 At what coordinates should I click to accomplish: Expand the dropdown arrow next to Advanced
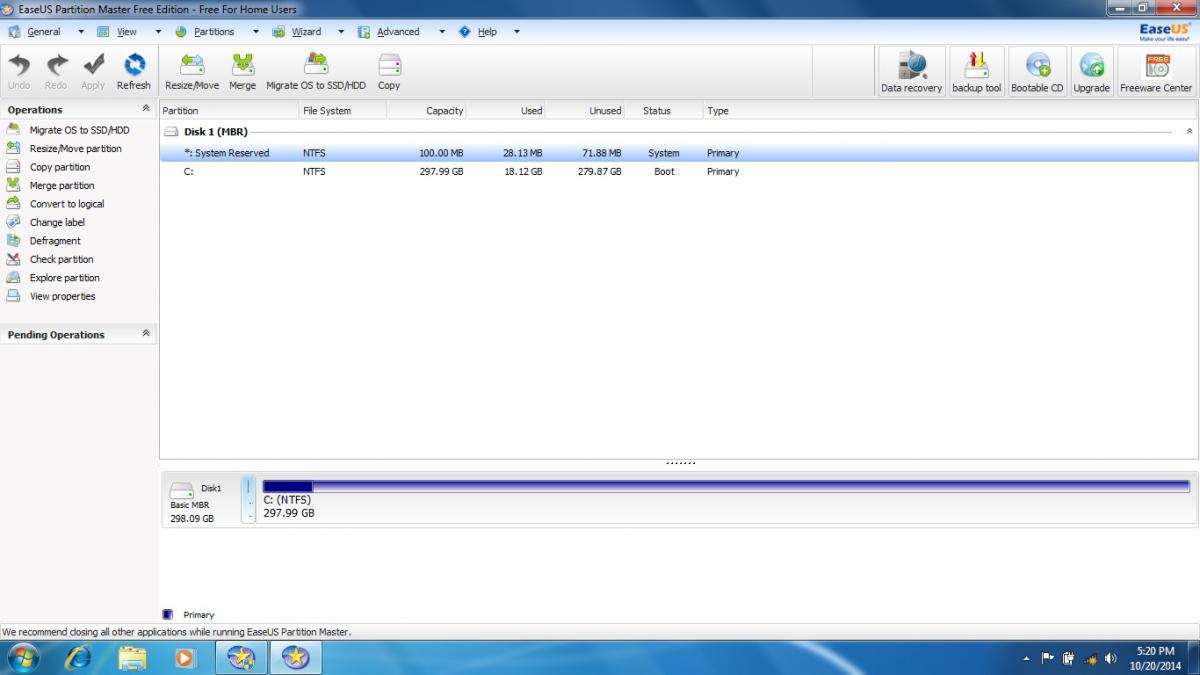click(442, 31)
